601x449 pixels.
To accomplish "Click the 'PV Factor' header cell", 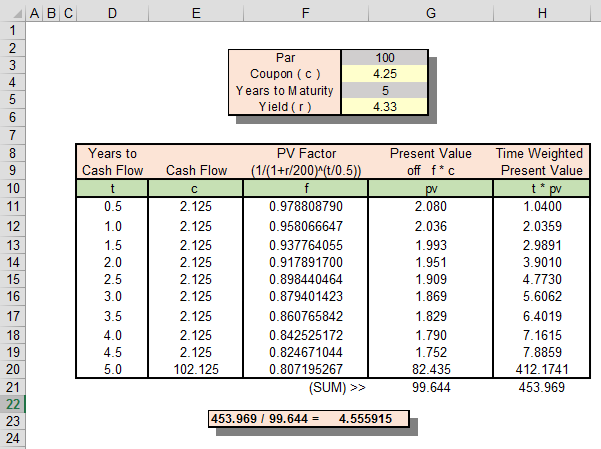I will pos(306,153).
